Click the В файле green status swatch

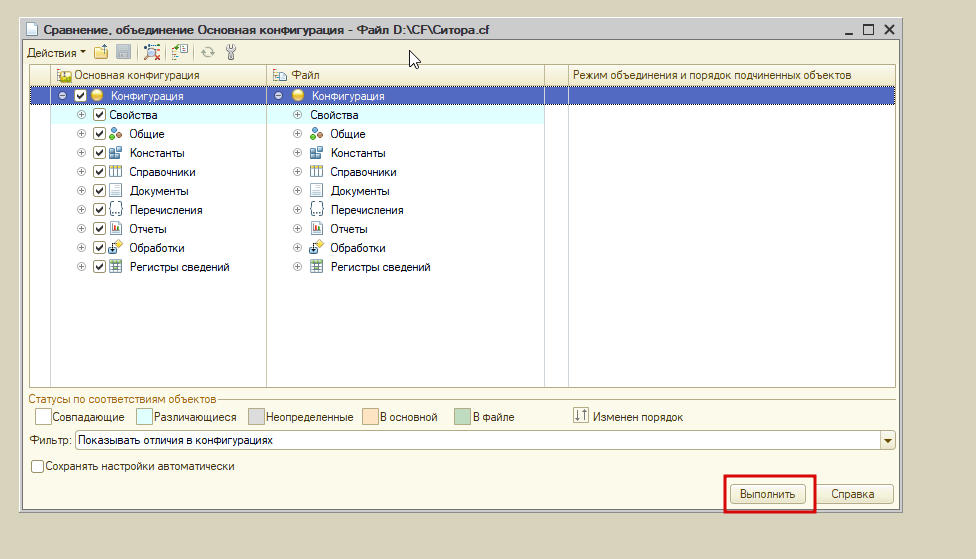point(462,416)
